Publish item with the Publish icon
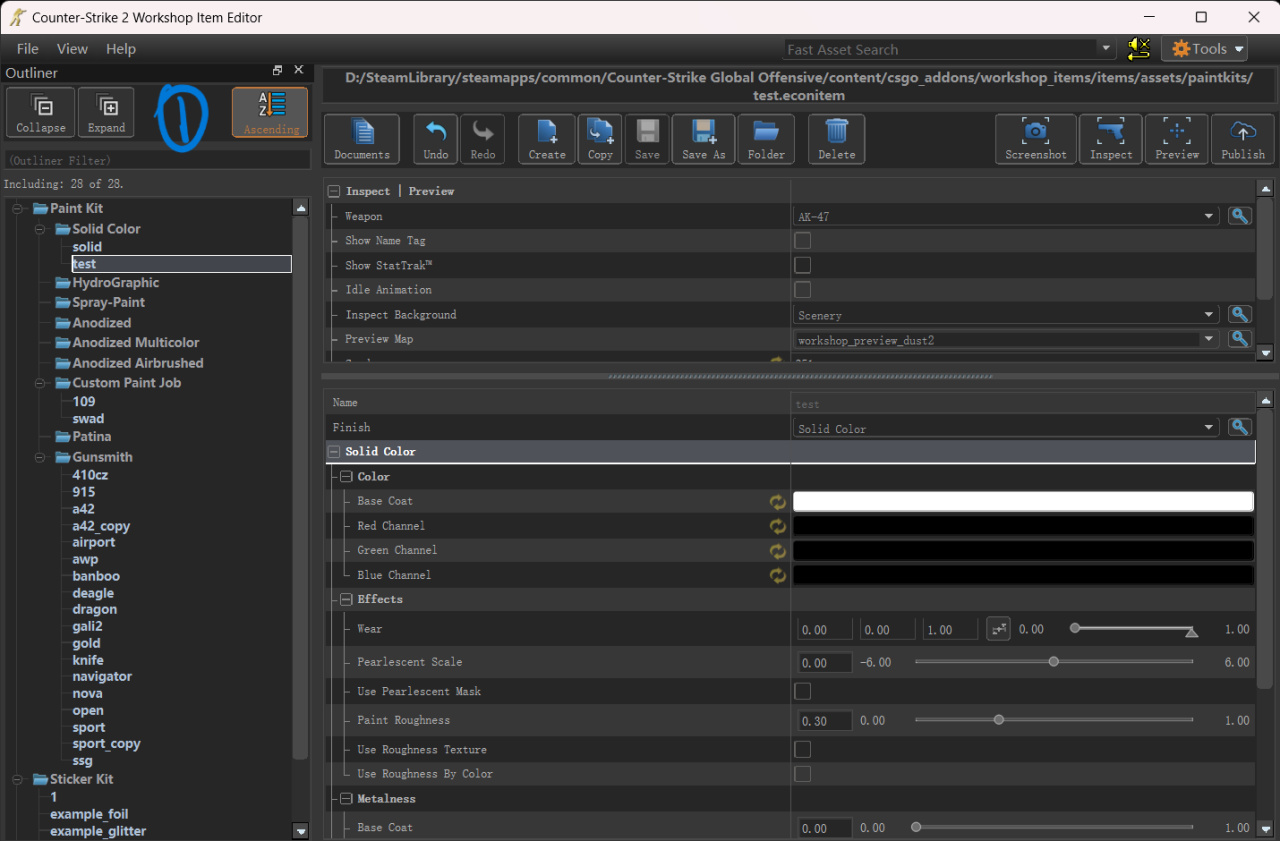This screenshot has width=1280, height=841. point(1243,139)
